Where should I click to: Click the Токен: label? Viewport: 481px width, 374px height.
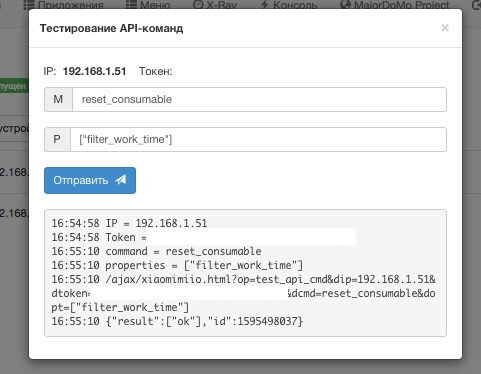[x=156, y=71]
